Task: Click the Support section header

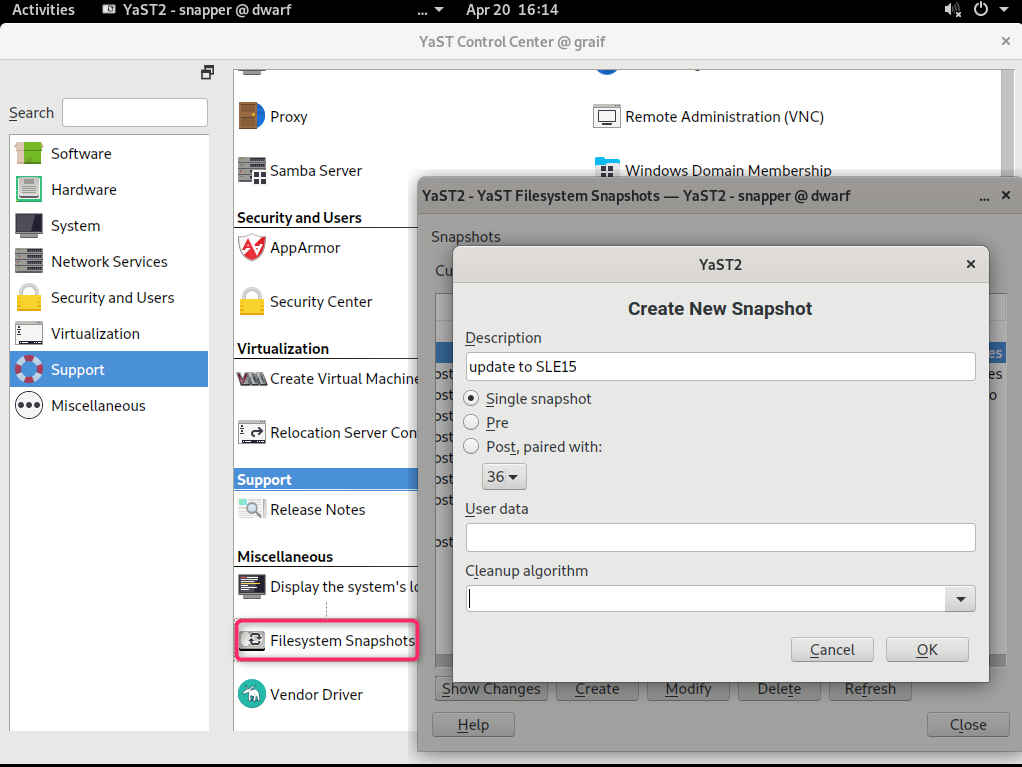Action: point(326,480)
